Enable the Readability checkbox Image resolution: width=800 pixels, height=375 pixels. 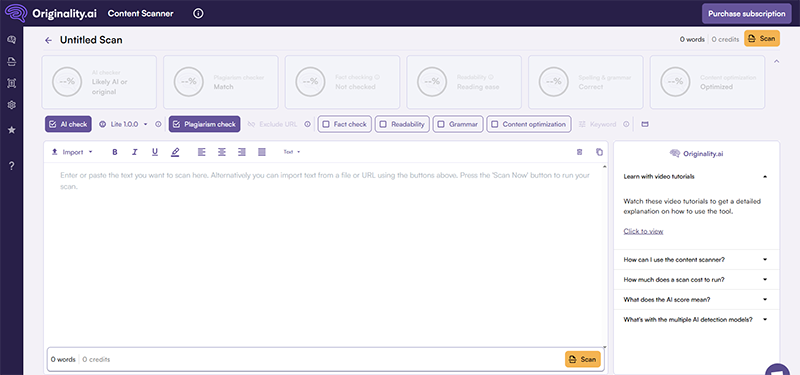[403, 124]
